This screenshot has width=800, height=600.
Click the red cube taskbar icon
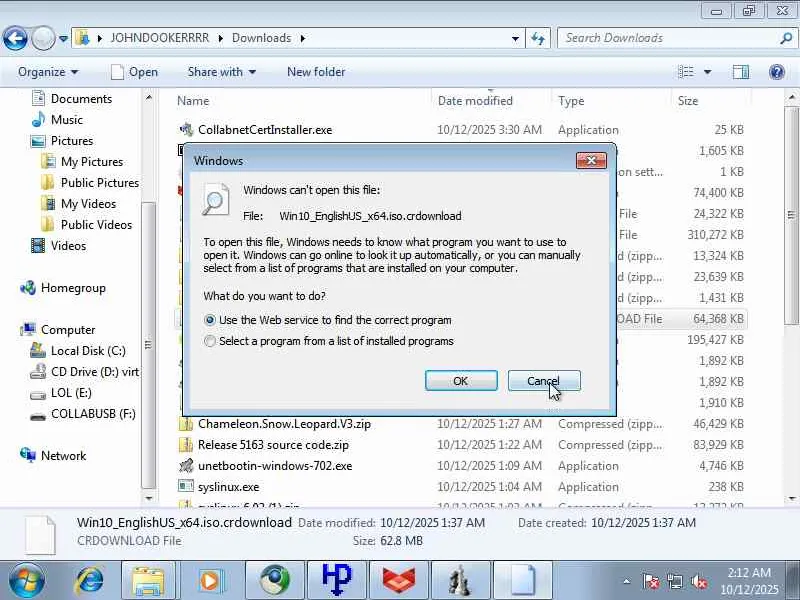click(399, 581)
